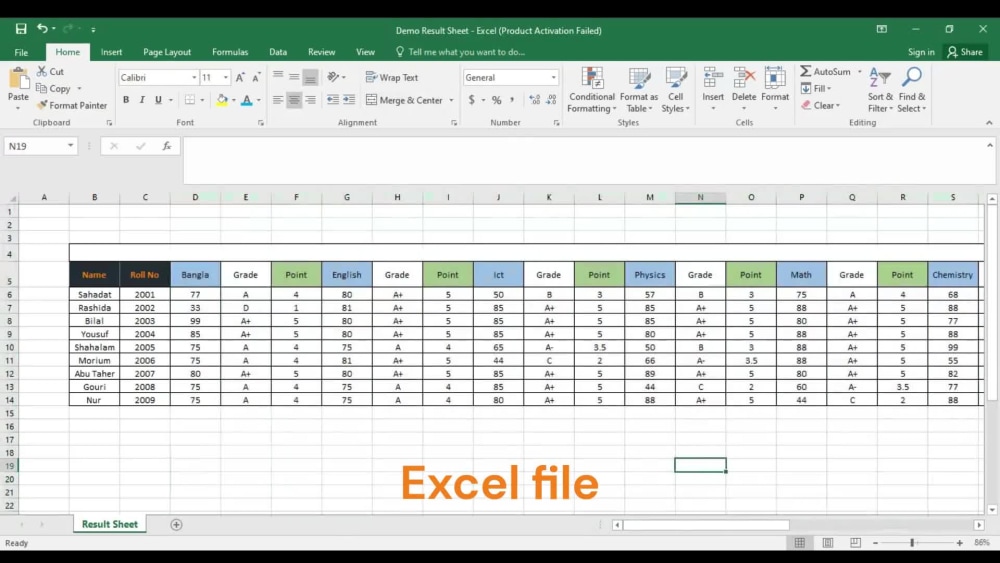
Task: Expand the Name Box dropdown arrow
Action: click(70, 146)
